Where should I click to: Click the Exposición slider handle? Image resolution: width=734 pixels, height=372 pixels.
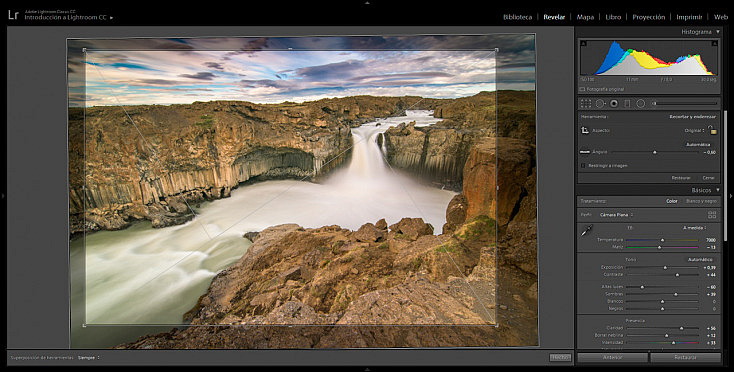coord(665,268)
